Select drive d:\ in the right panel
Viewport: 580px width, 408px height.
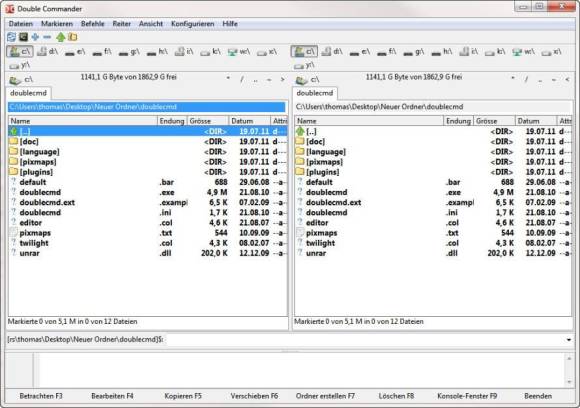[333, 51]
